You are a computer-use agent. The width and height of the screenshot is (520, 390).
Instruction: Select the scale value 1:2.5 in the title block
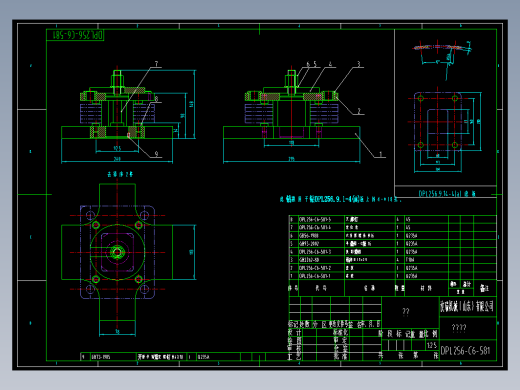pos(432,345)
